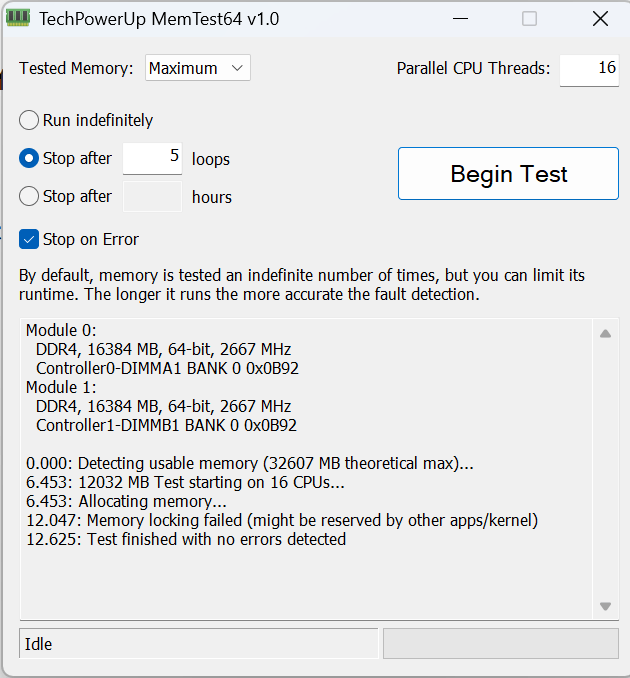Click the 'Module 0:' log line
630x678 pixels.
click(61, 330)
